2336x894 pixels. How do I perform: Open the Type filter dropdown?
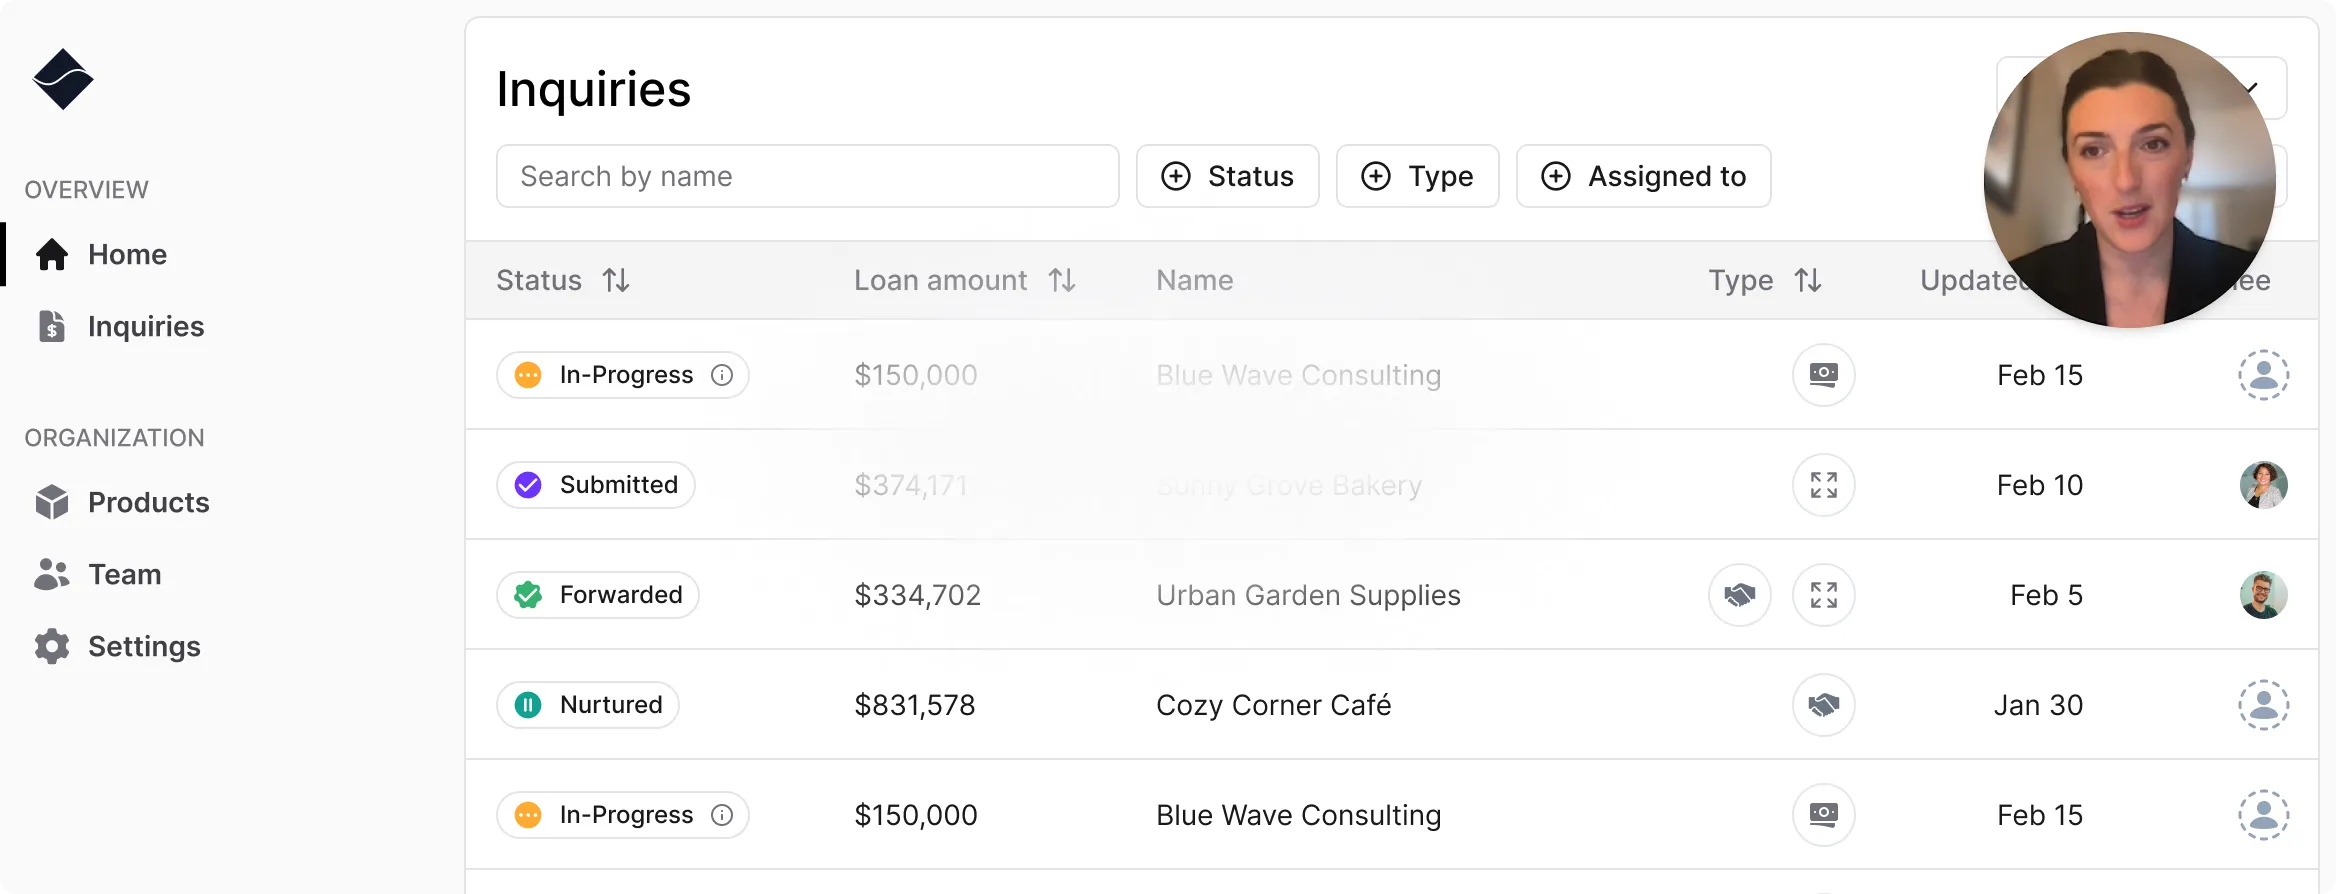[x=1417, y=177]
